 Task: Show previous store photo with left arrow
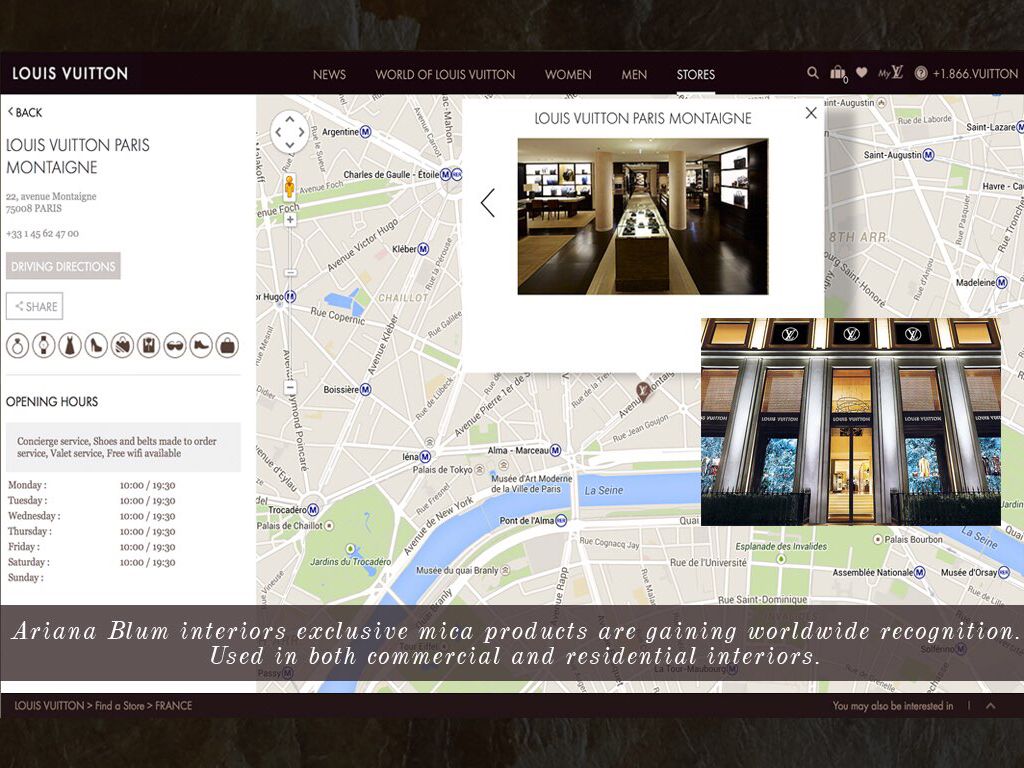click(x=488, y=203)
